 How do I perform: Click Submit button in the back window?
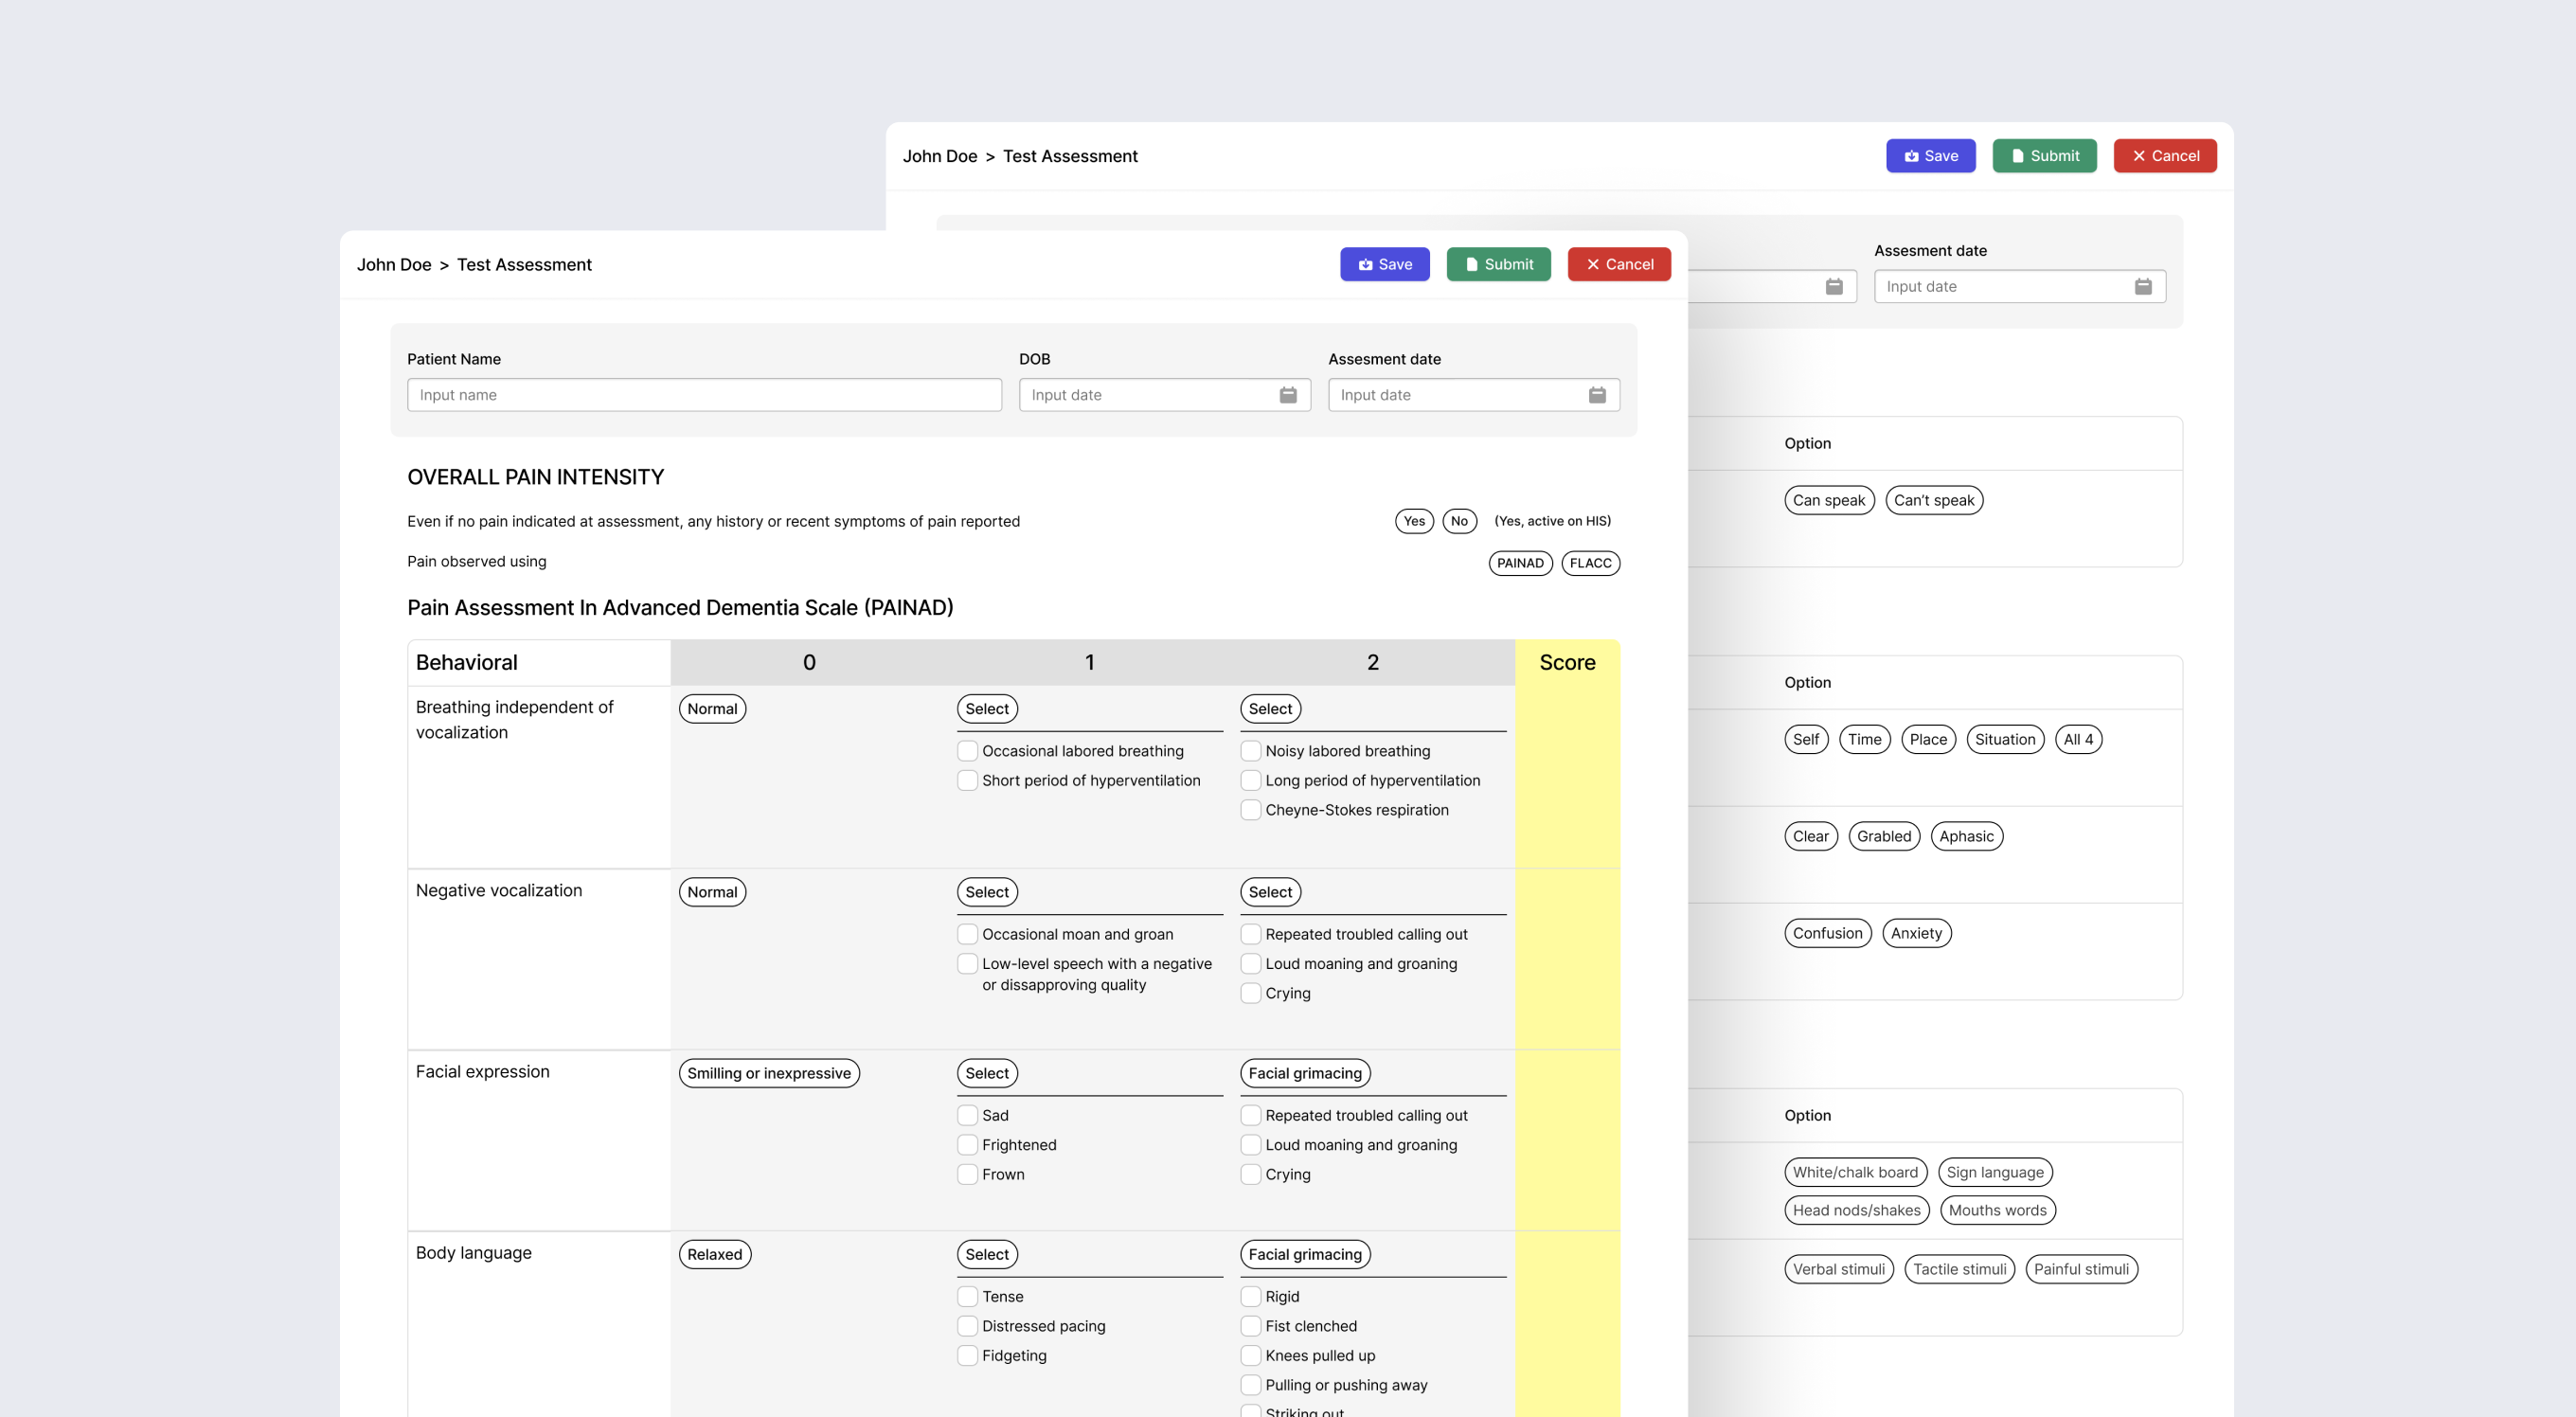(2044, 155)
